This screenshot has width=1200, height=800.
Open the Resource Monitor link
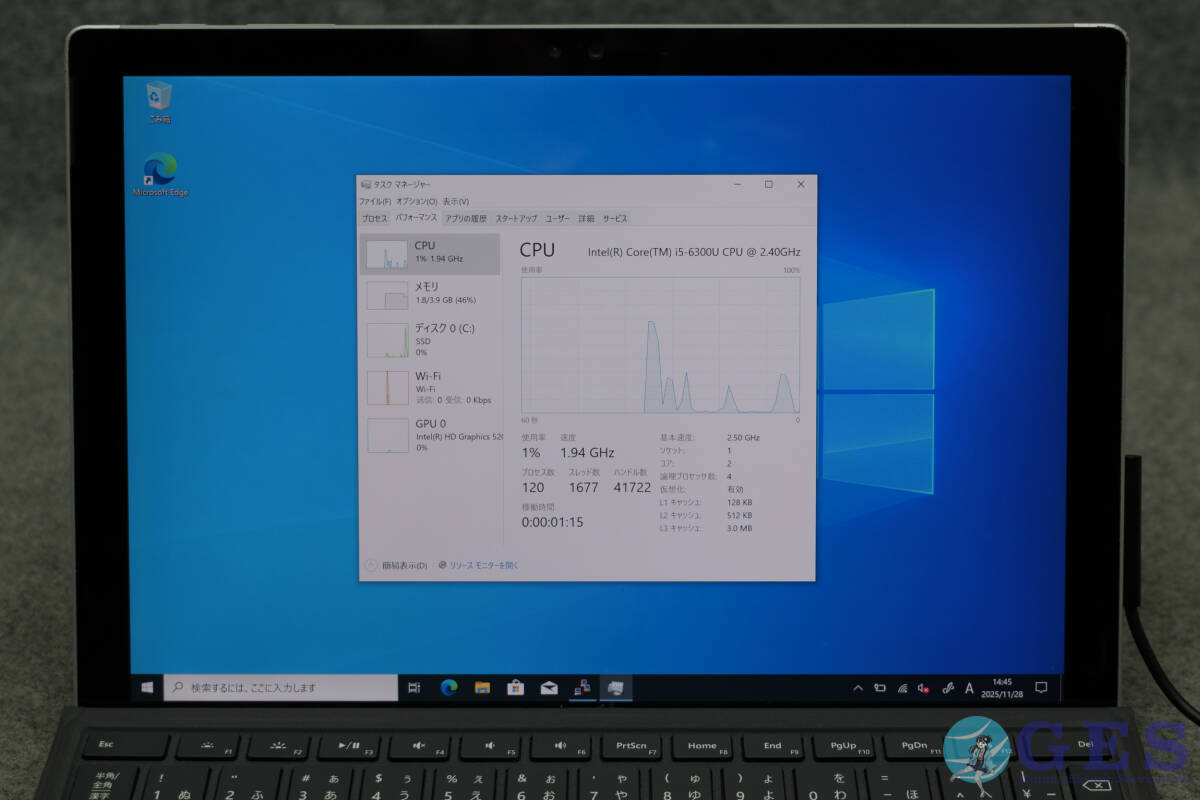pos(483,565)
